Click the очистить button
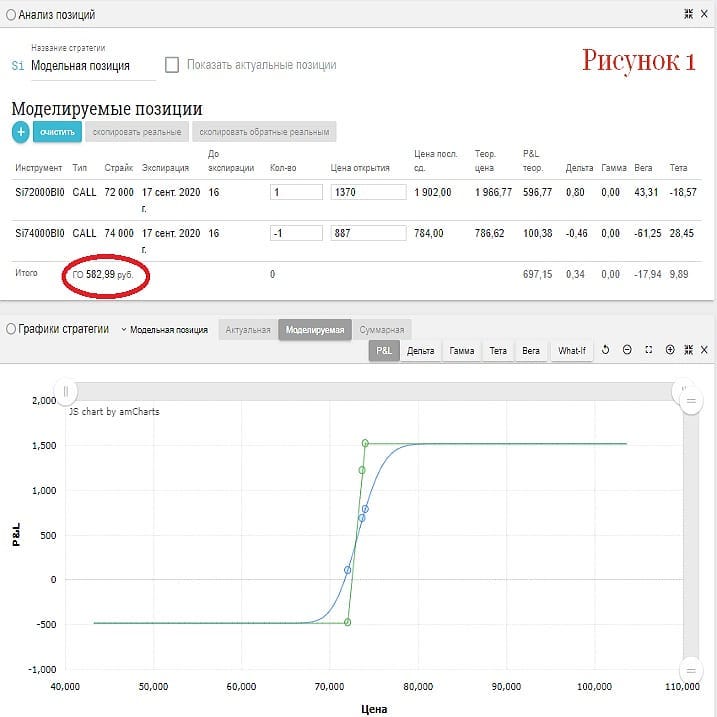The image size is (717, 717). click(57, 132)
